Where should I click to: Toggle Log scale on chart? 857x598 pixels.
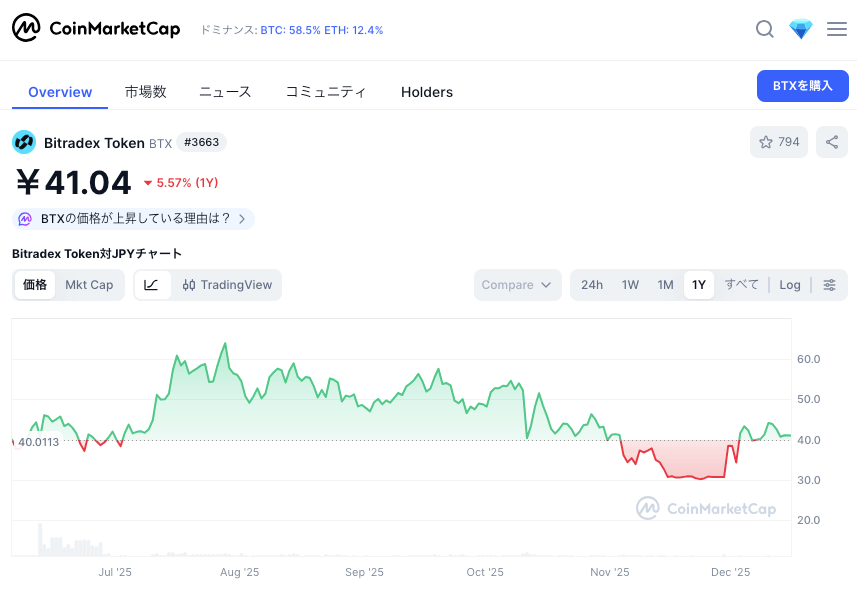tap(790, 285)
